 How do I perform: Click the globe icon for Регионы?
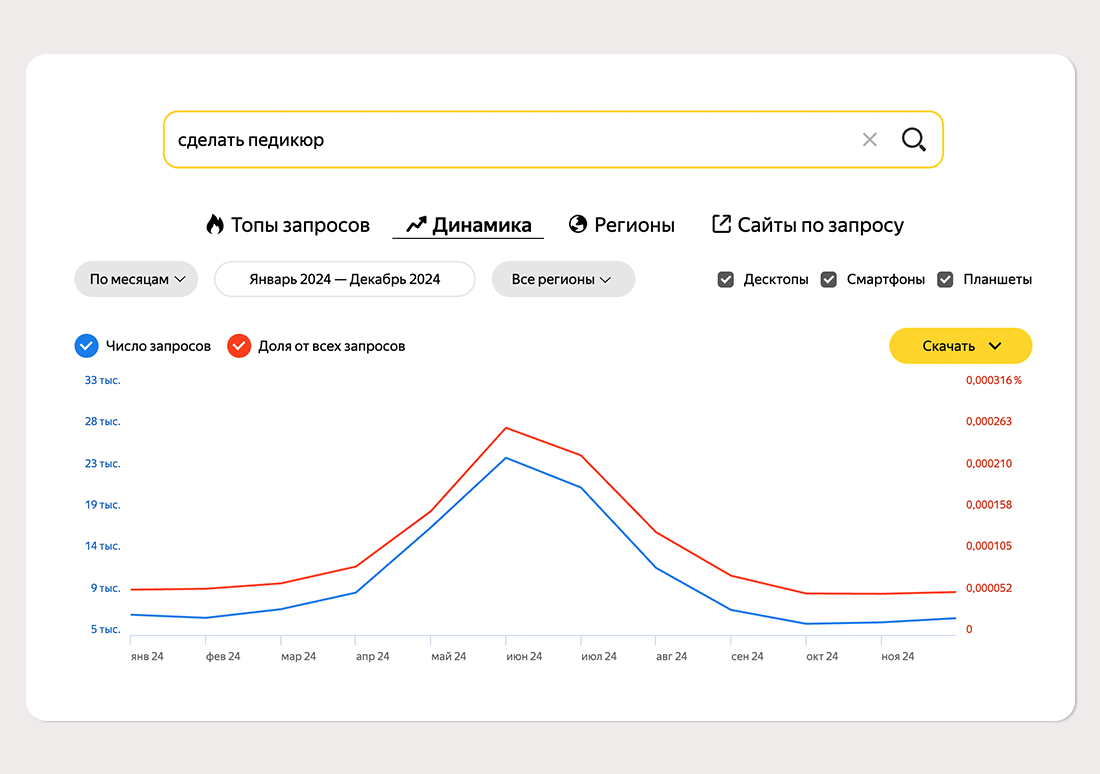pos(578,225)
